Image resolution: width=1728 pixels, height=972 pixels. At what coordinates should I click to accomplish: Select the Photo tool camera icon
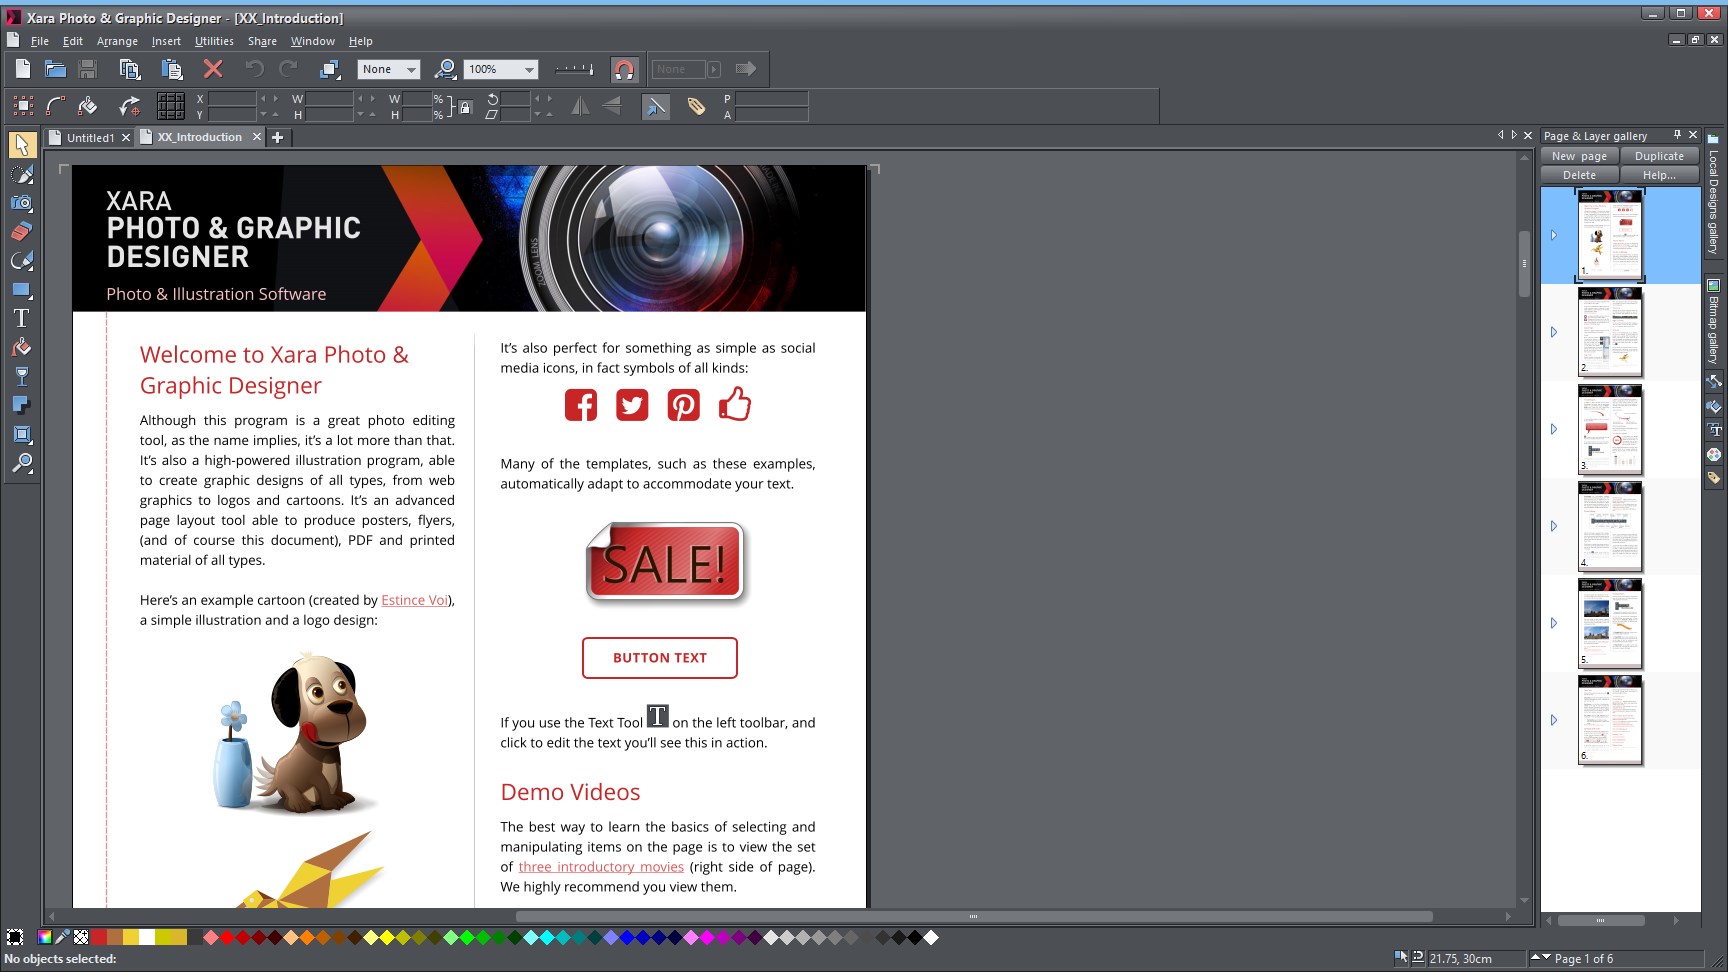click(x=22, y=203)
